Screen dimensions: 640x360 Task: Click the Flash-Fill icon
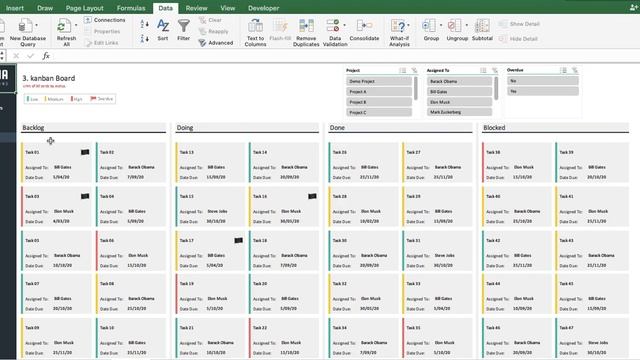(x=280, y=26)
